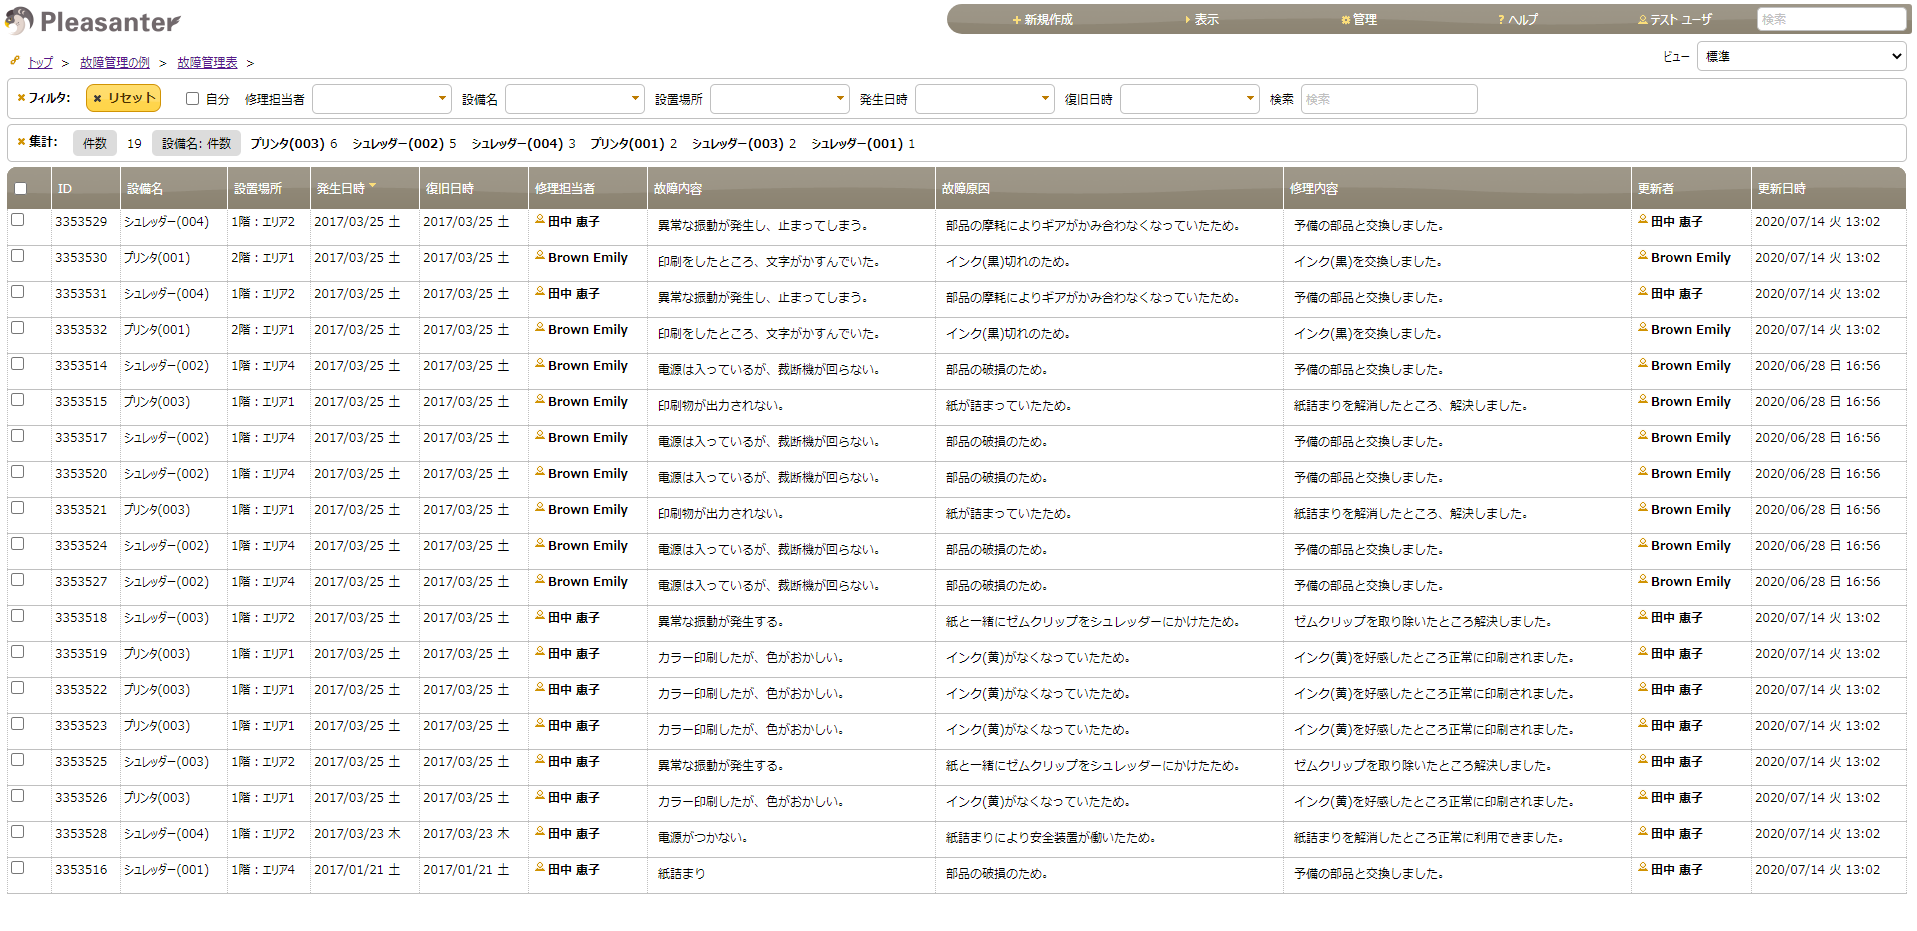The height and width of the screenshot is (931, 1917).
Task: Expand the 修理担当者 filter dropdown
Action: point(381,98)
